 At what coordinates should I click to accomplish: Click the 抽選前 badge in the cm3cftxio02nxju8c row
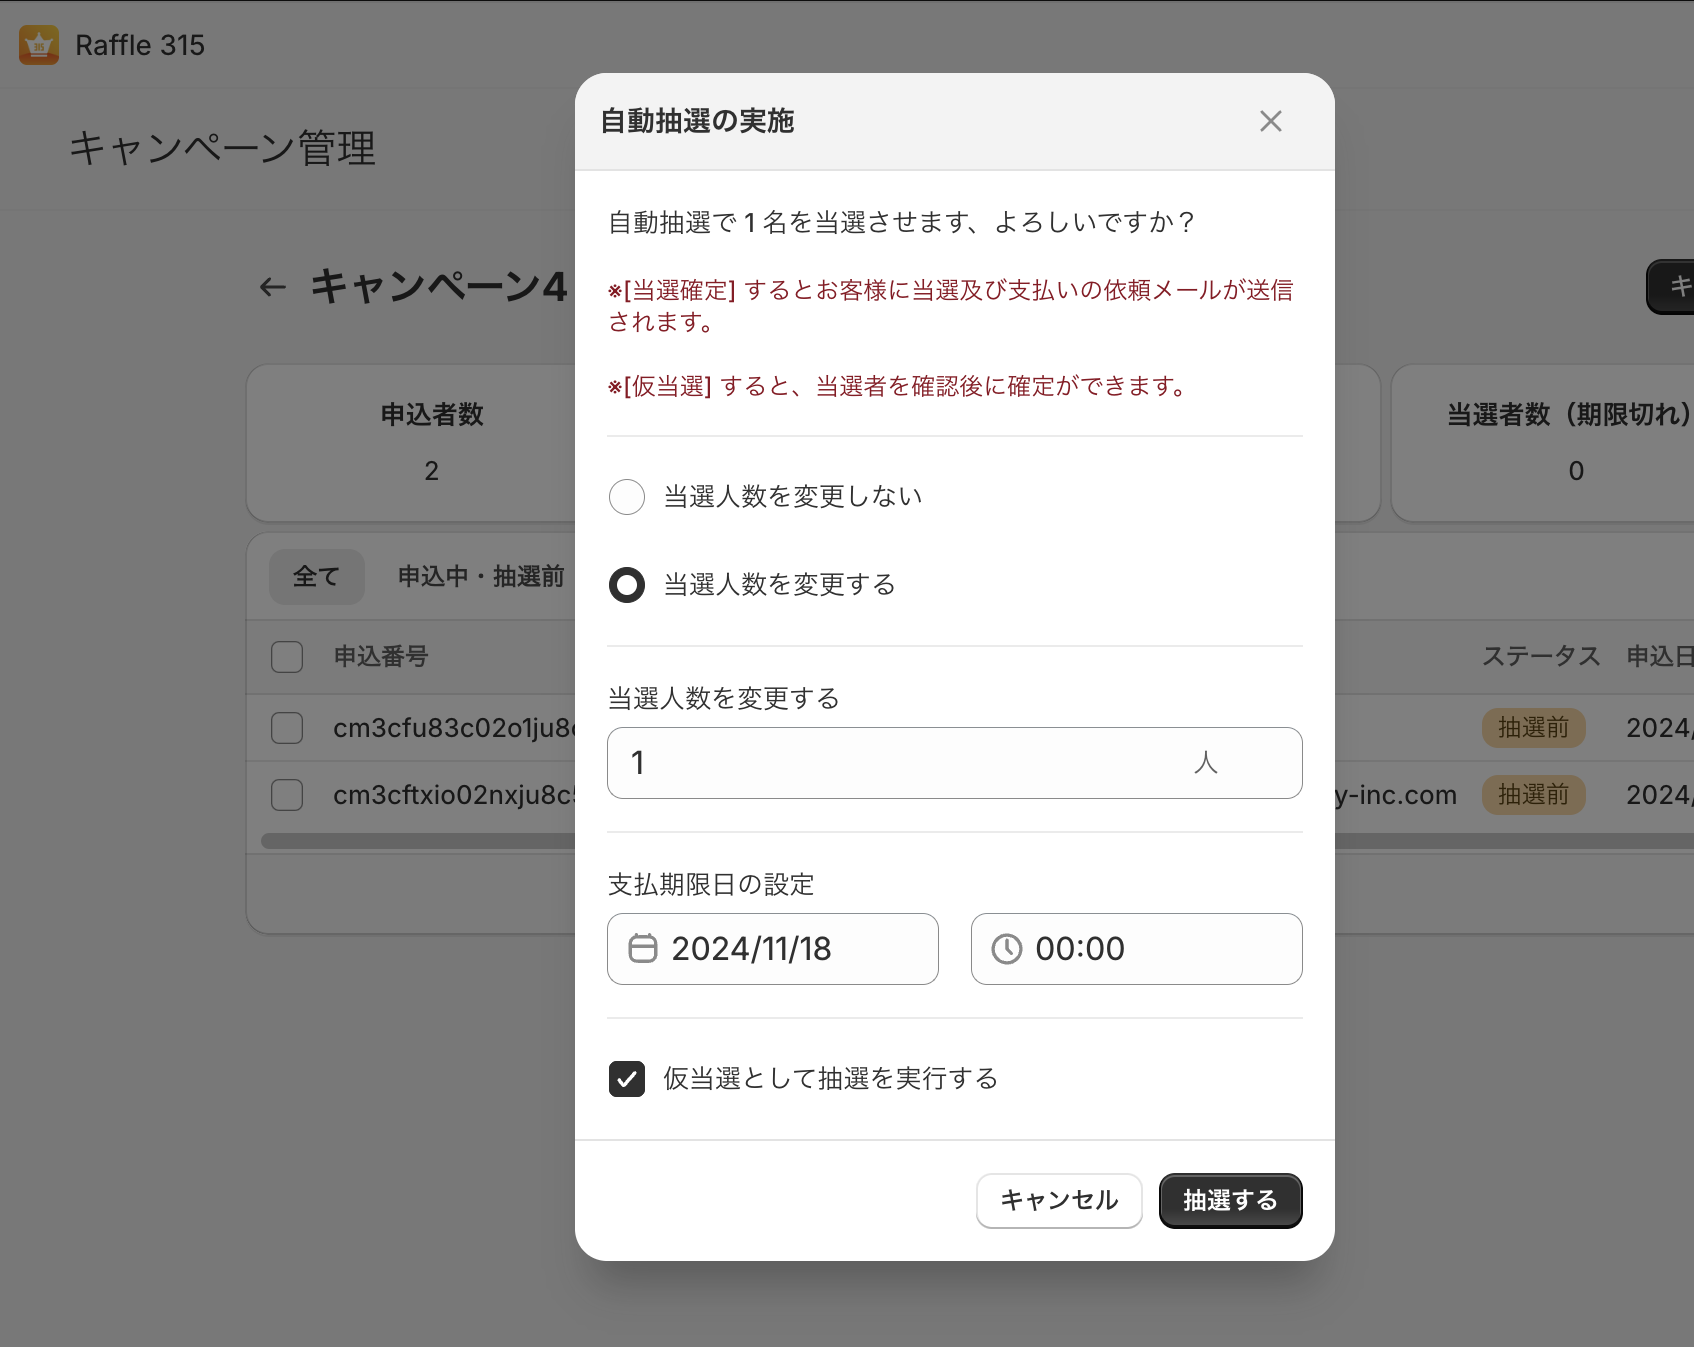pos(1533,795)
